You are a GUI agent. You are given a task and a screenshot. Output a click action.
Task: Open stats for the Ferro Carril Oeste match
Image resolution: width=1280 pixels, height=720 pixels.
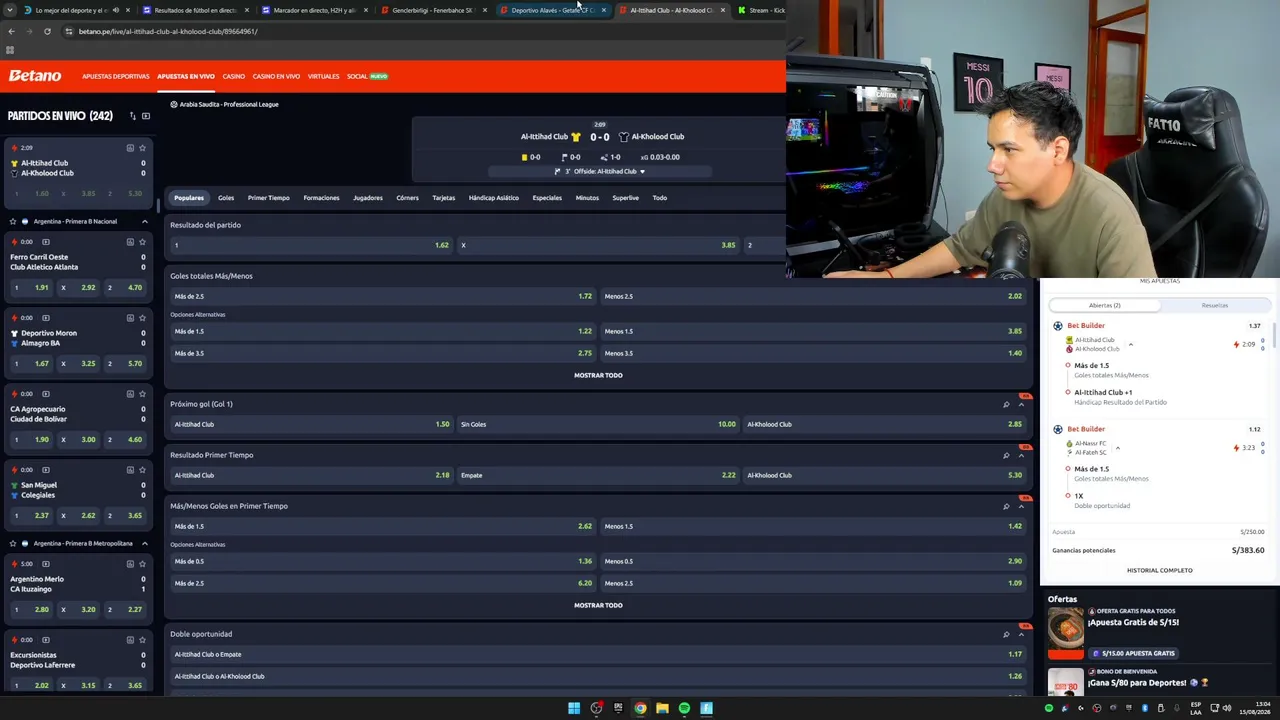(130, 242)
